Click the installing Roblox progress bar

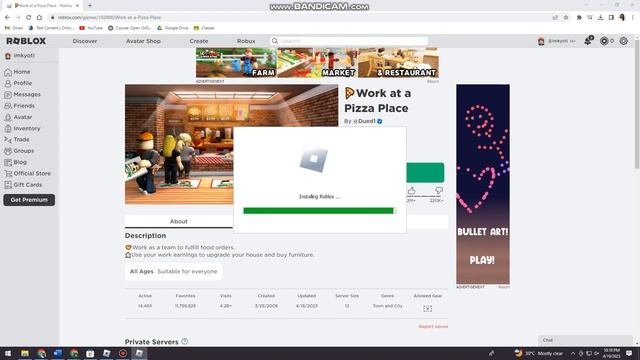[320, 211]
